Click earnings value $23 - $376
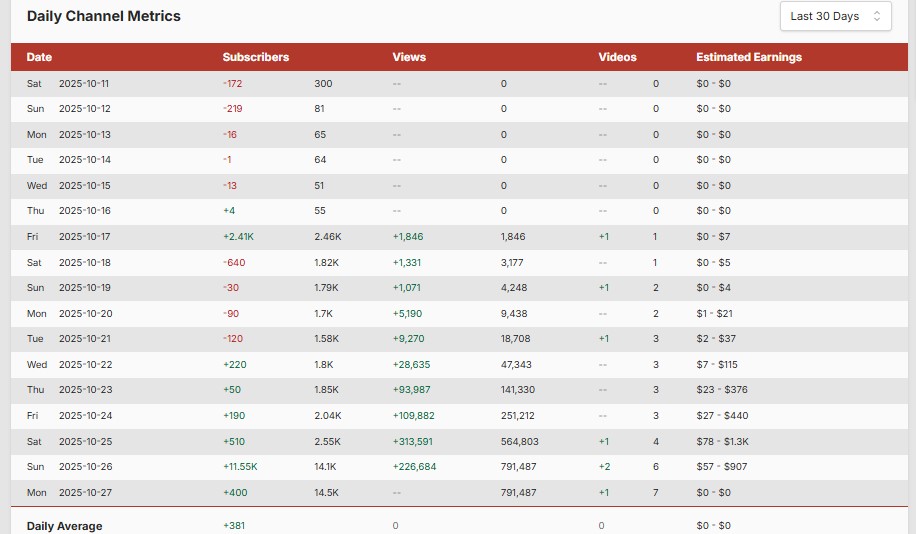Viewport: 916px width, 534px height. tap(721, 389)
